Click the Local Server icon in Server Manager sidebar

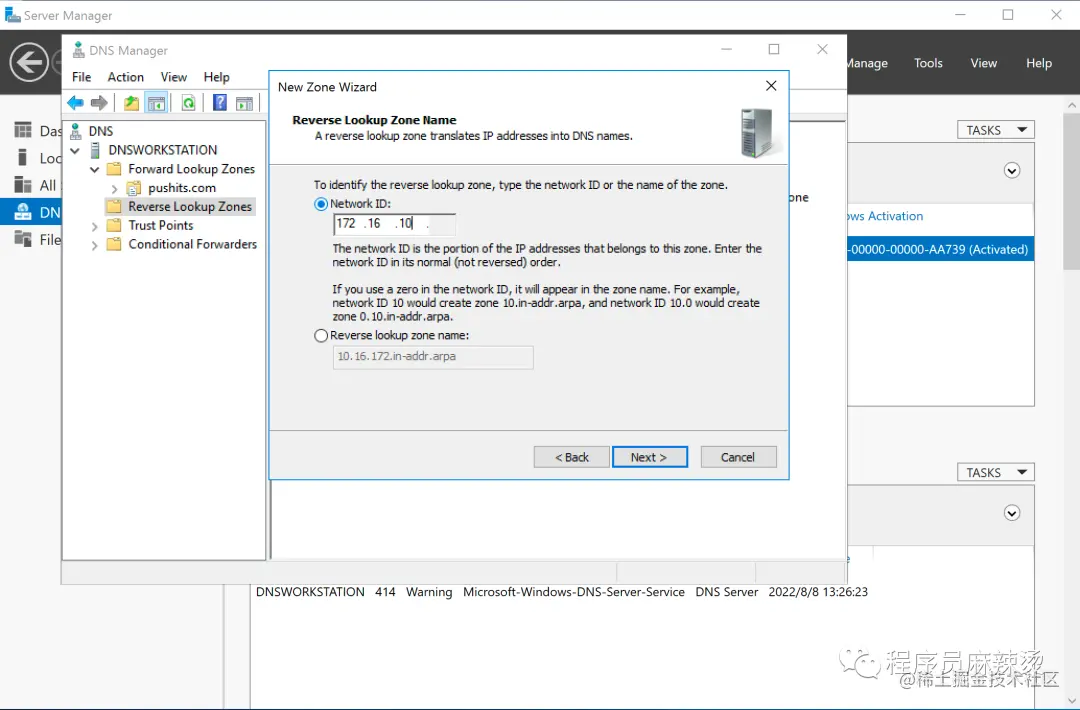pyautogui.click(x=23, y=158)
